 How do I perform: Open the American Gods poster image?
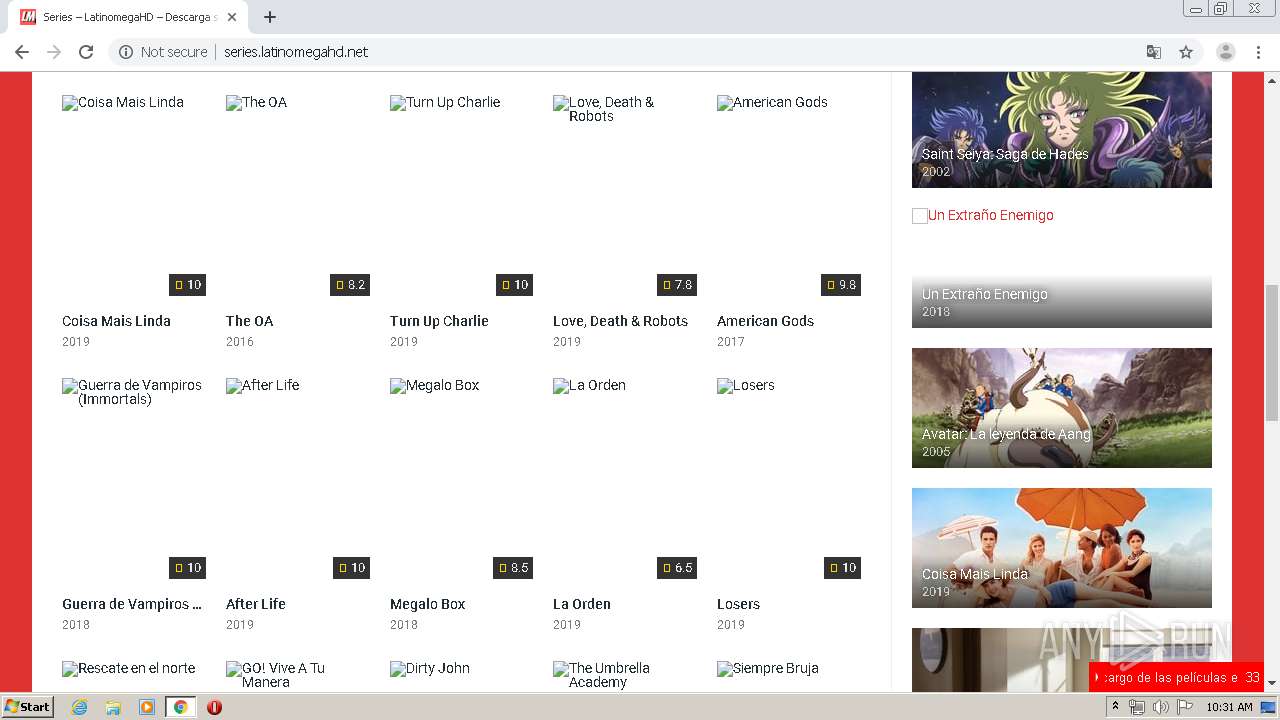coord(789,195)
